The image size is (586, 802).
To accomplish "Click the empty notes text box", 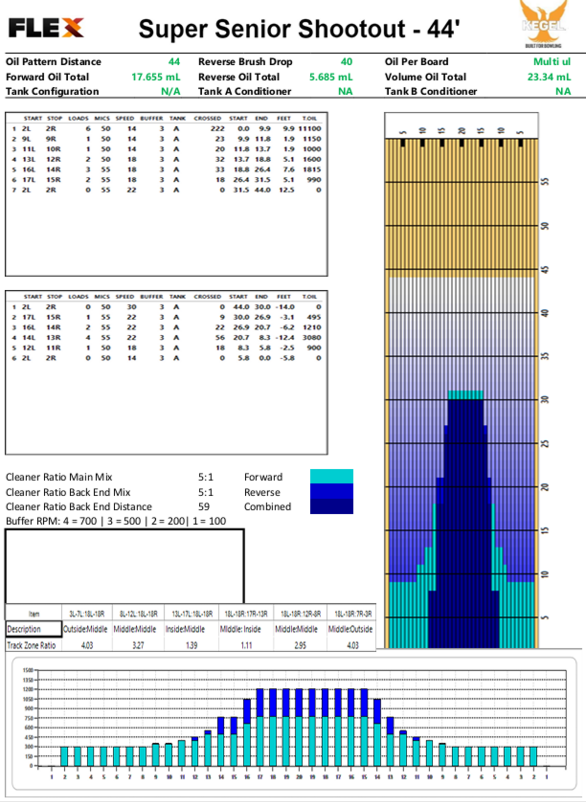I will [x=124, y=566].
